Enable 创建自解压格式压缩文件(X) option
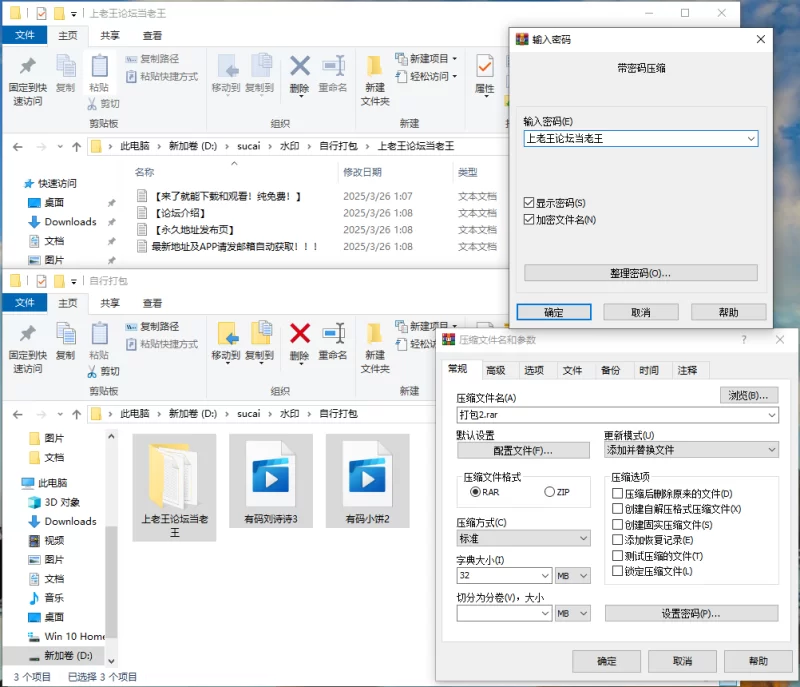 [617, 509]
